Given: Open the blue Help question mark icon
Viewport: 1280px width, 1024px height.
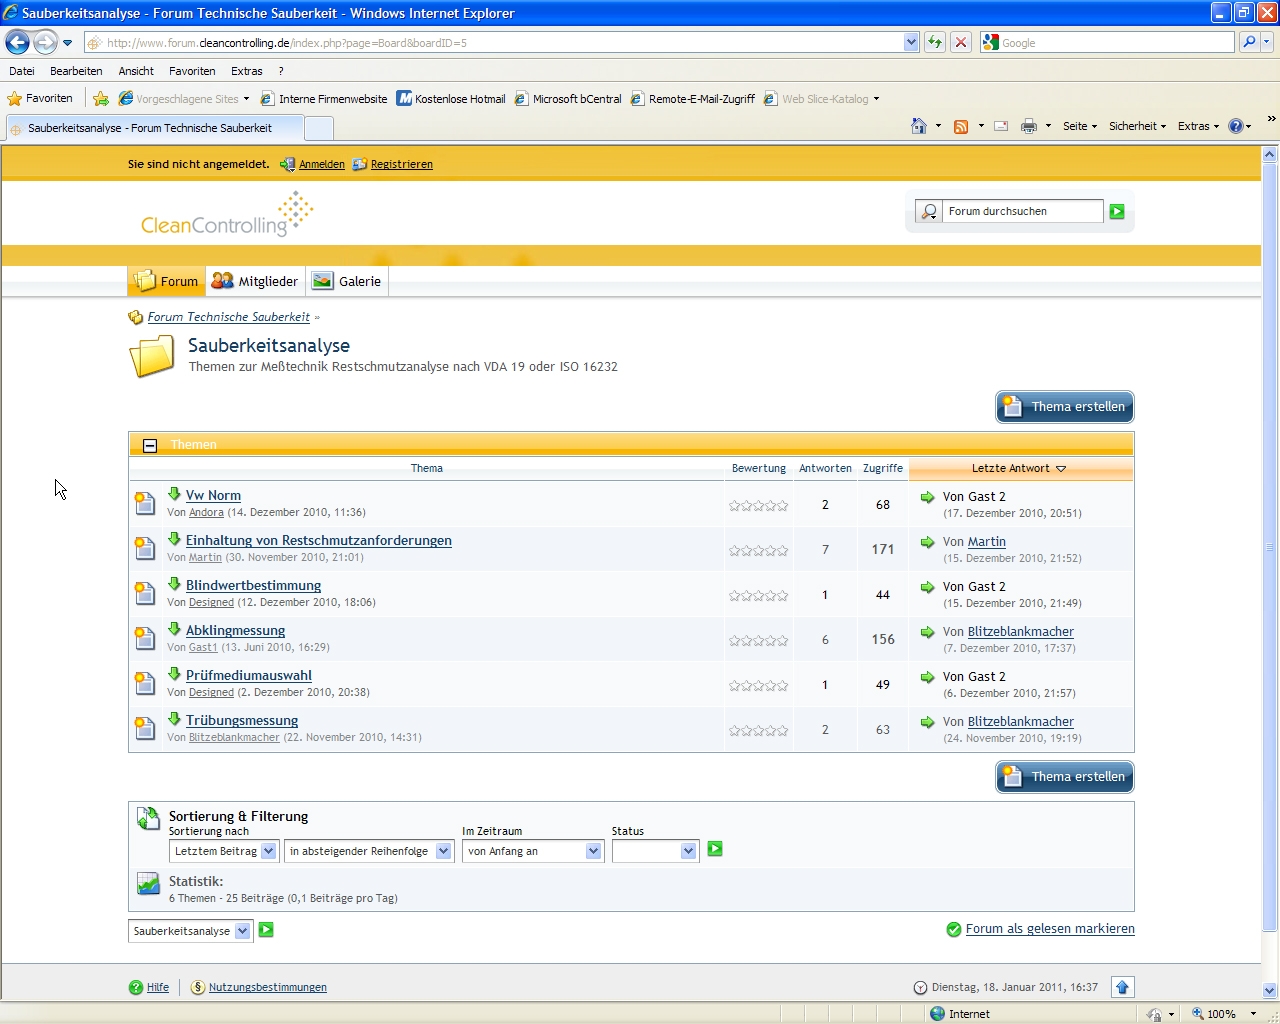Looking at the screenshot, I should coord(1235,126).
